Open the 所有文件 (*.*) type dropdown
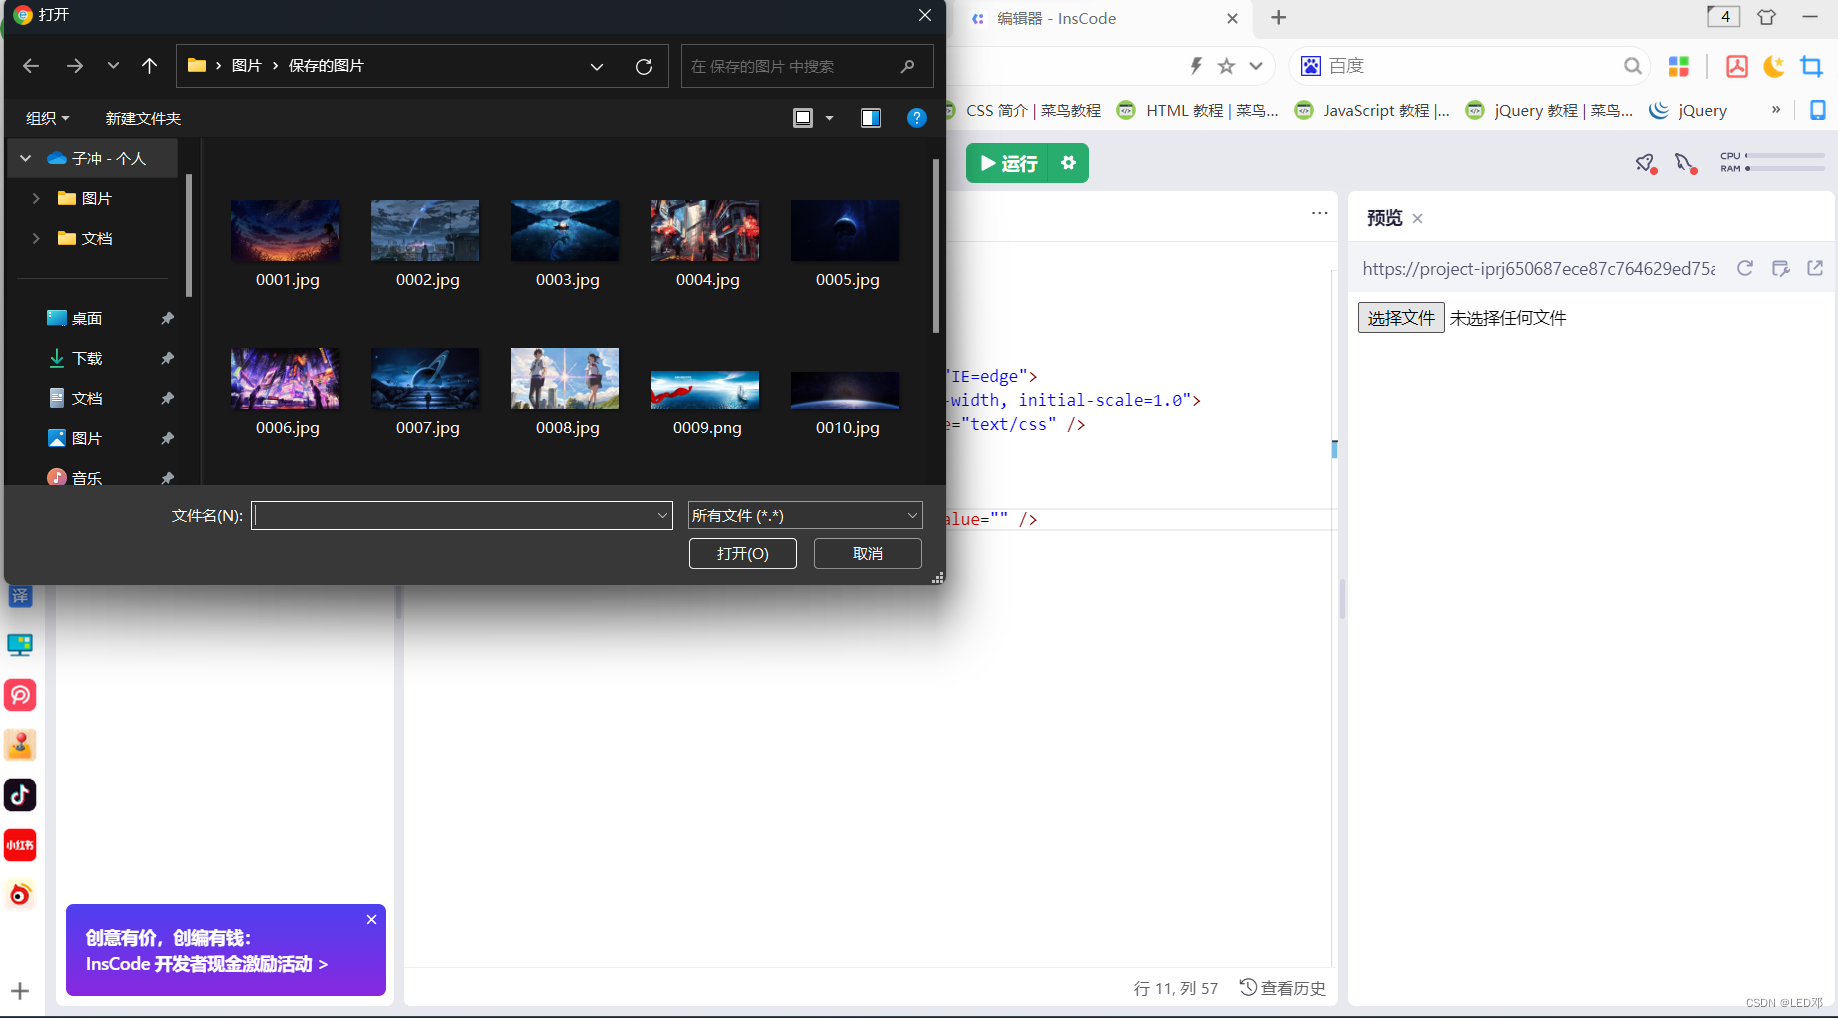 pyautogui.click(x=805, y=515)
